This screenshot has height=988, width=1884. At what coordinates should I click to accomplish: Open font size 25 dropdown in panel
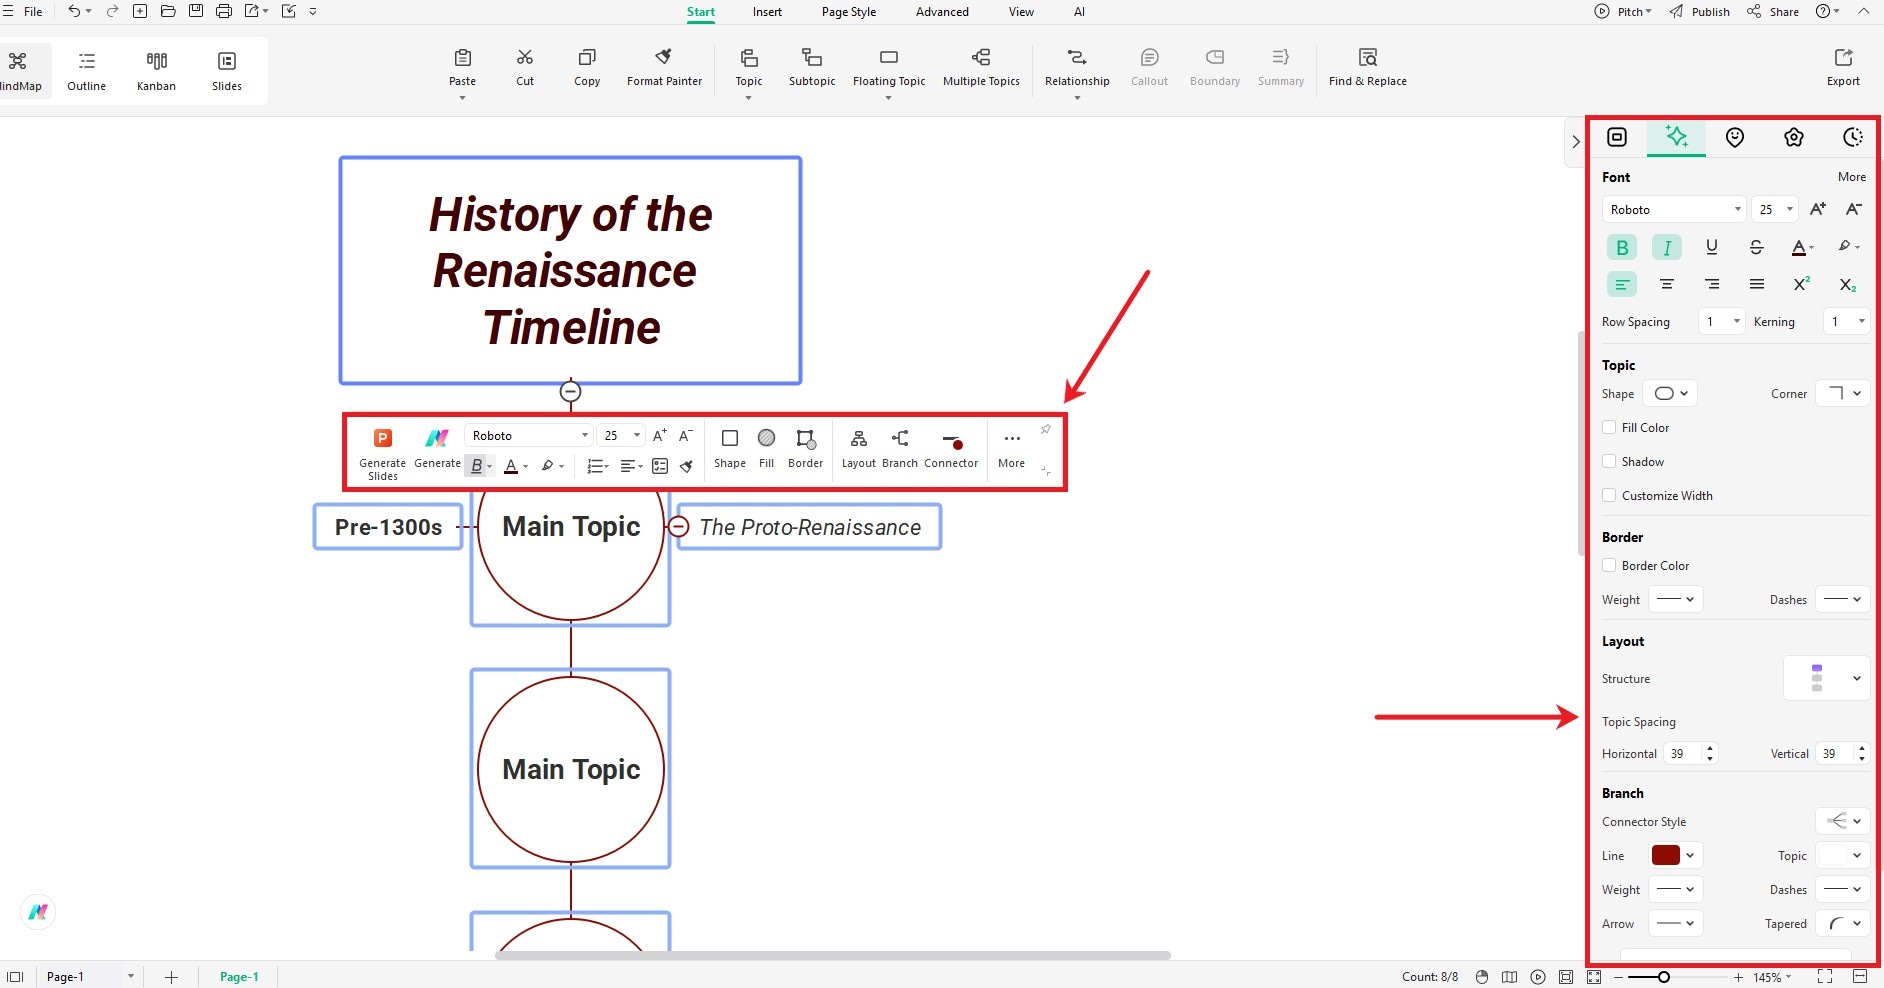[1774, 209]
